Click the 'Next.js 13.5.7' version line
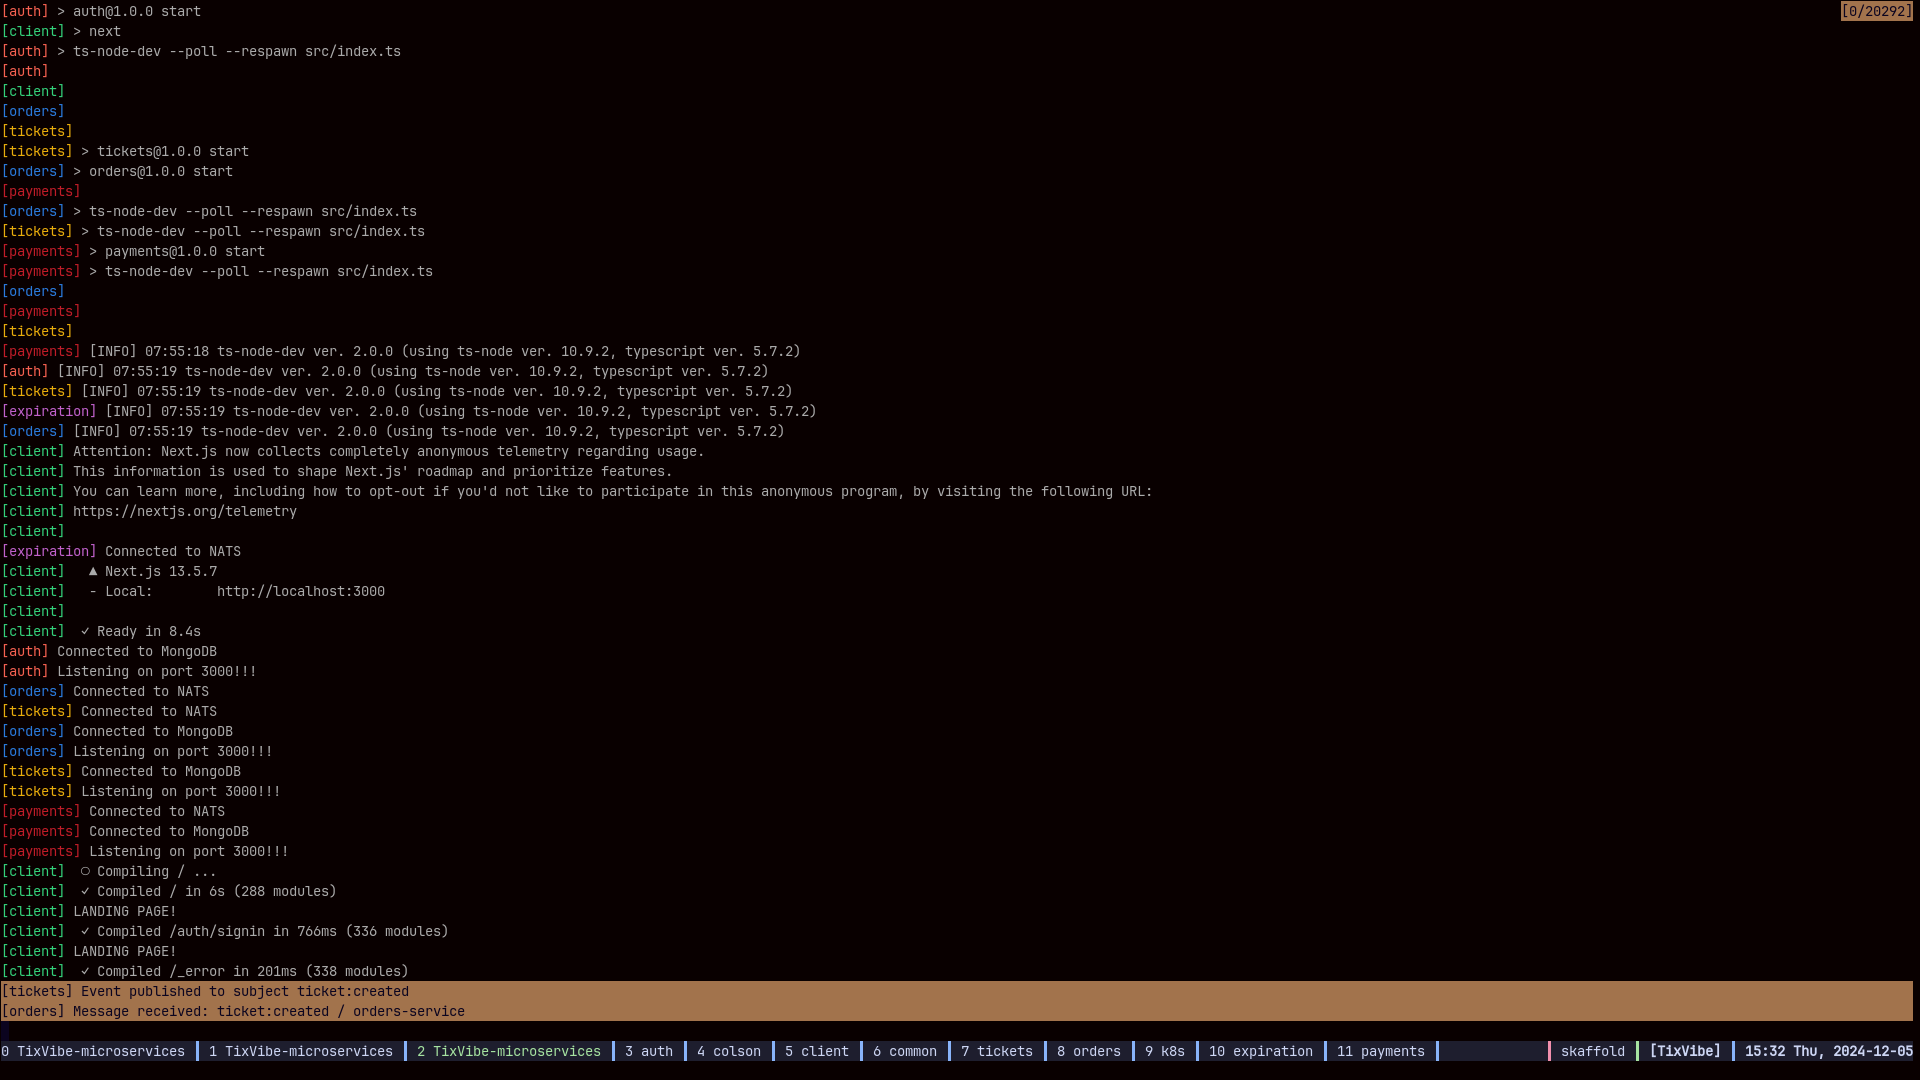Image resolution: width=1920 pixels, height=1080 pixels. [109, 571]
